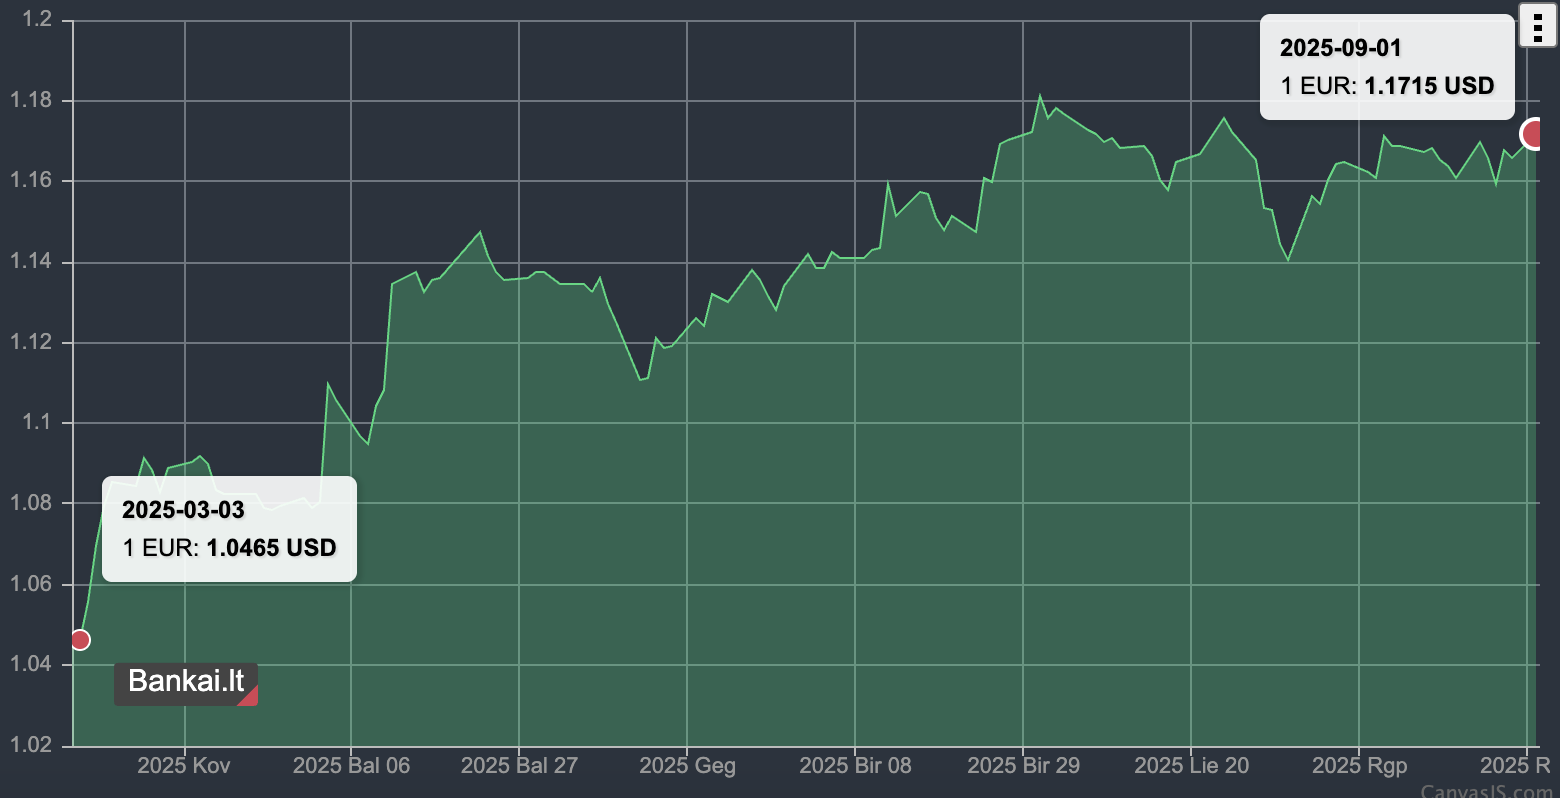
Task: Click the 2025-03-03 tooltip showing 1.0465 USD
Action: point(229,528)
